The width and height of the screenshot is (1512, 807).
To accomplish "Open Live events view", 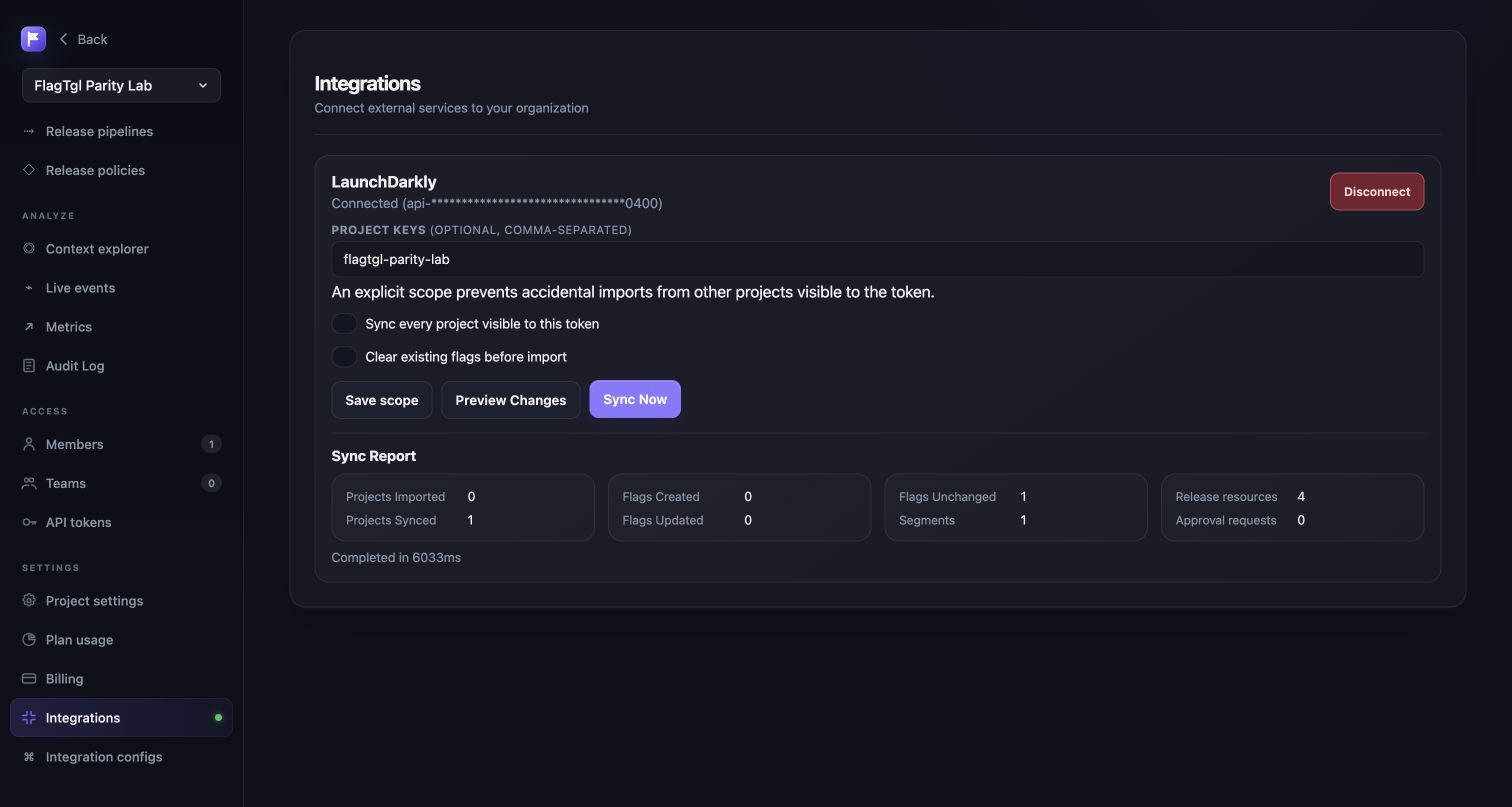I will pyautogui.click(x=121, y=288).
